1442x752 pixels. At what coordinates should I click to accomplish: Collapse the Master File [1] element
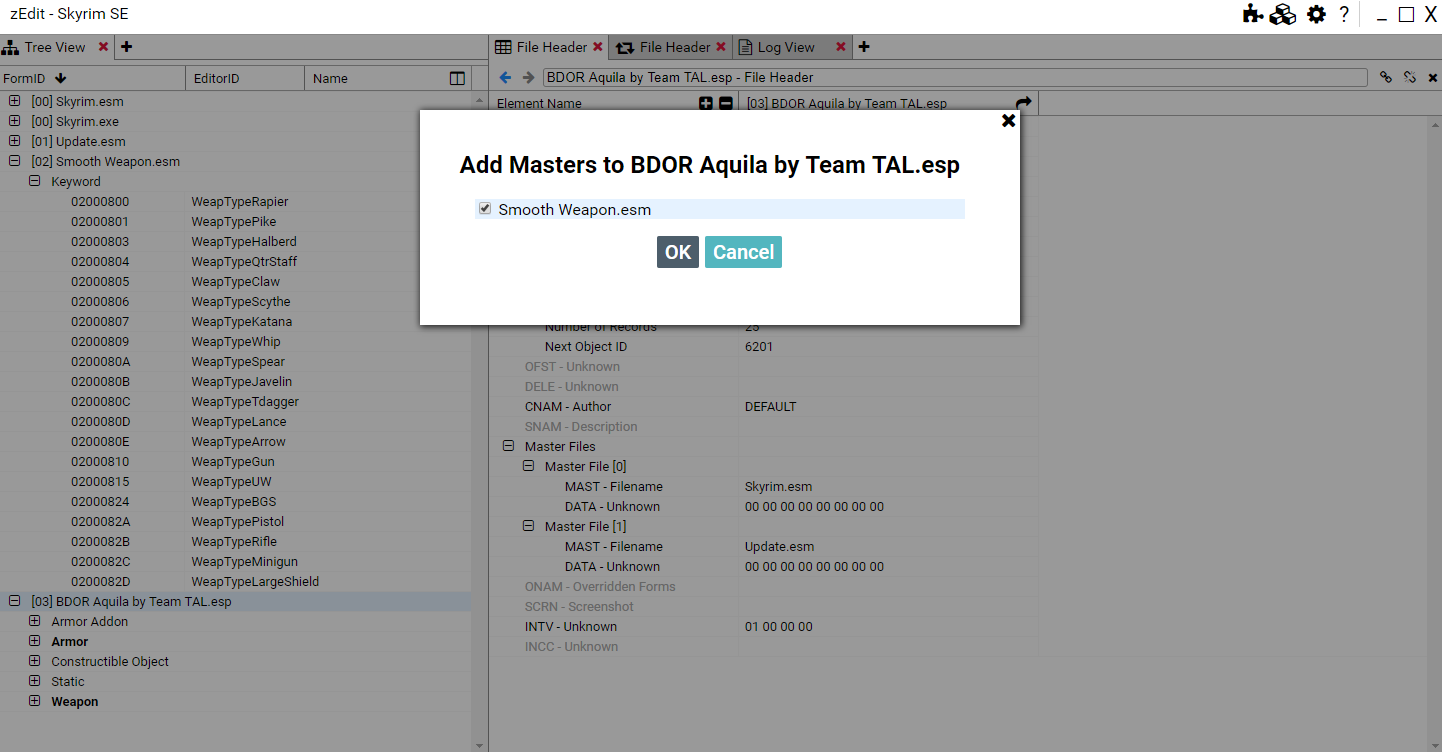[x=528, y=526]
